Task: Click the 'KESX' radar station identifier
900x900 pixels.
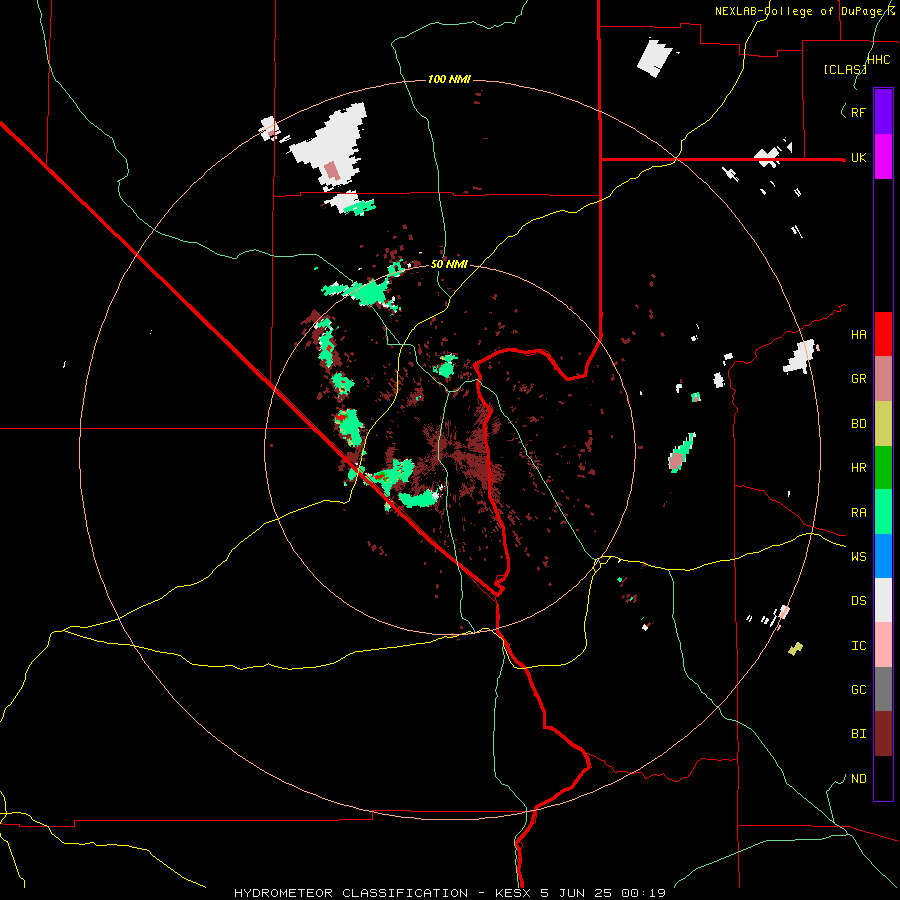Action: pos(513,893)
